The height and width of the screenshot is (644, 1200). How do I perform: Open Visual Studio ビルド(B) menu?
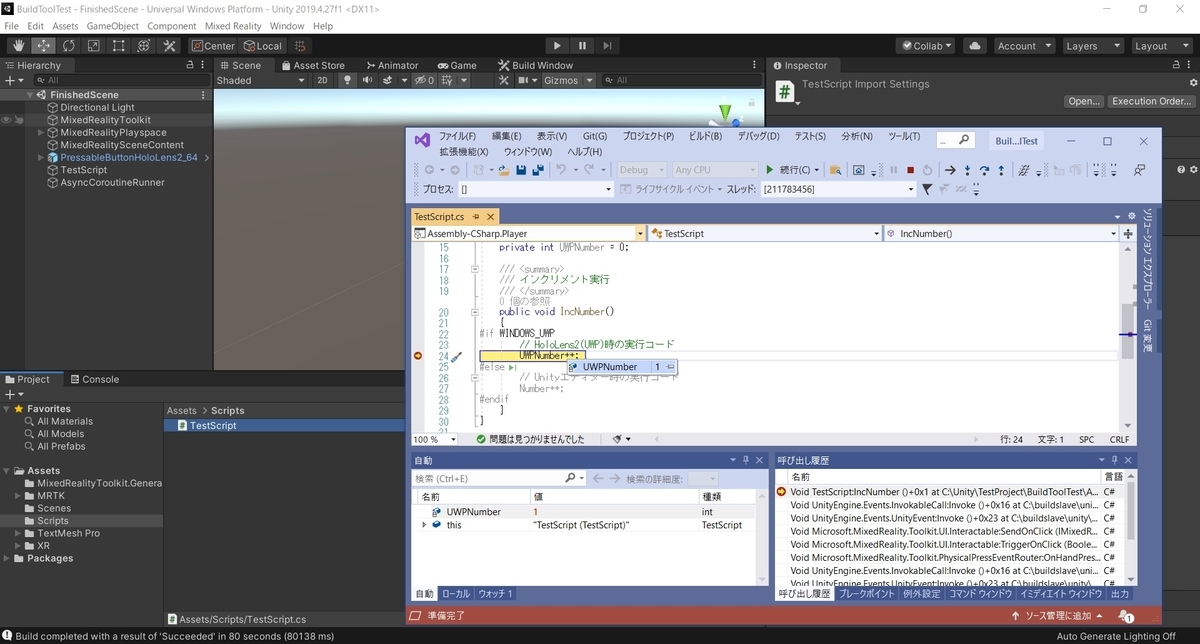point(705,136)
